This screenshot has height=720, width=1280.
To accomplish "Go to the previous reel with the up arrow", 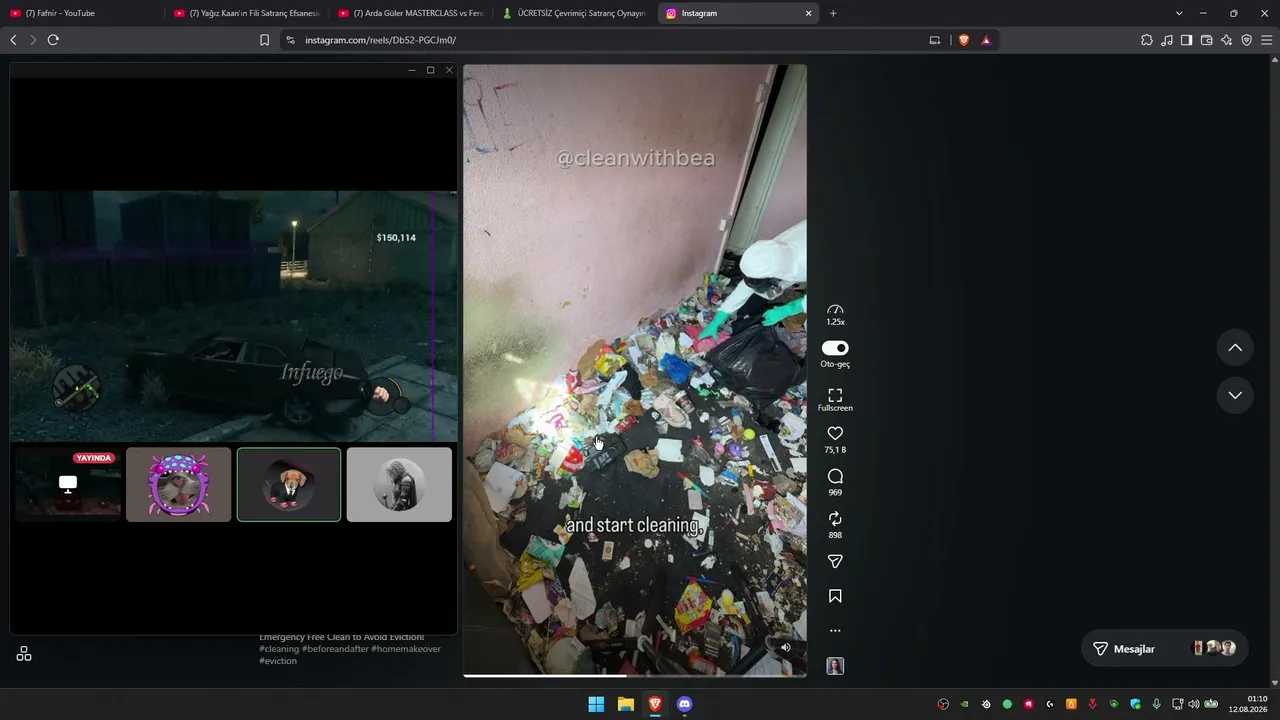I will [x=1235, y=348].
